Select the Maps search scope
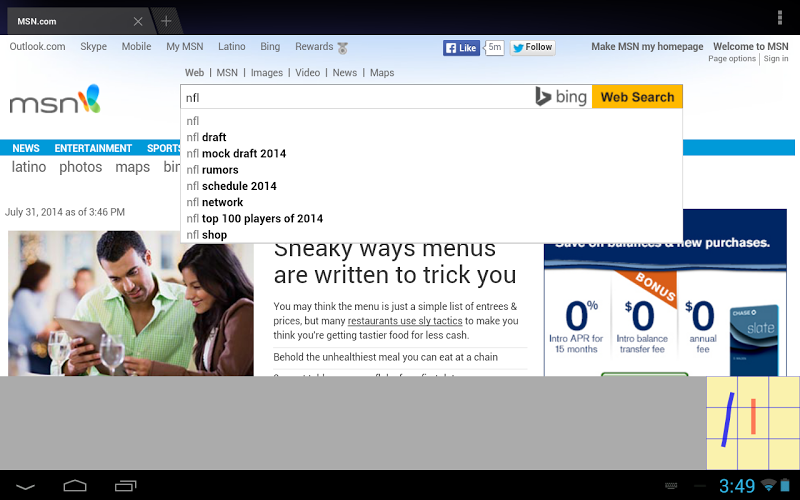 click(382, 72)
